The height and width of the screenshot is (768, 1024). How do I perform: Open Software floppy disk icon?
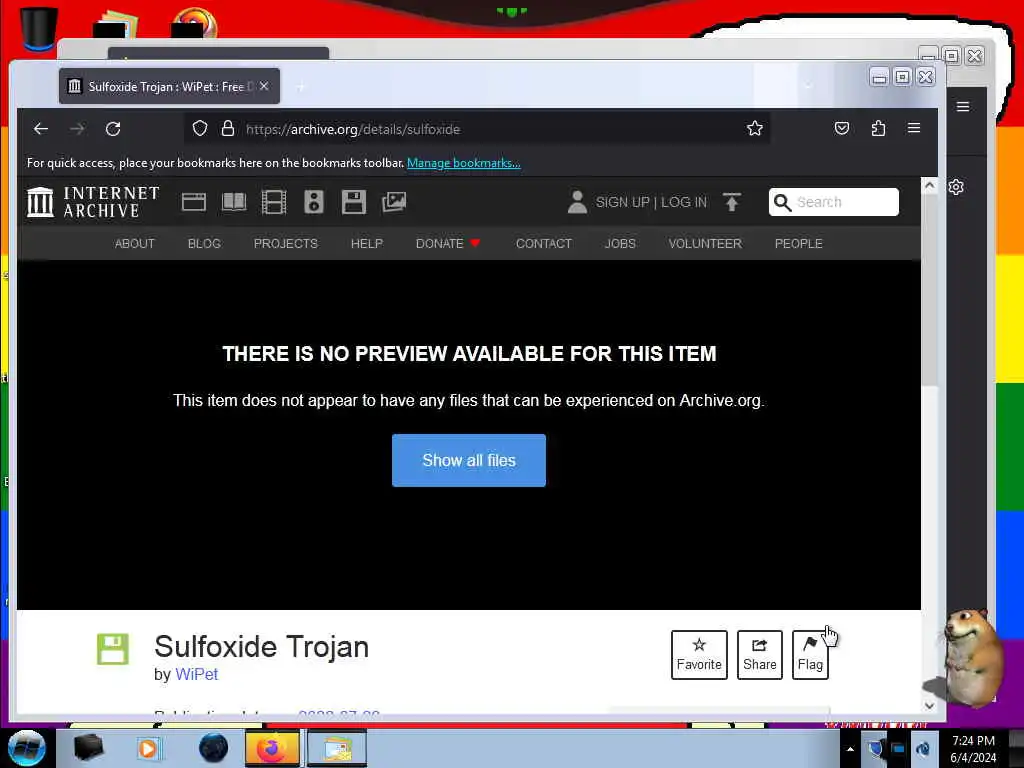coord(353,202)
